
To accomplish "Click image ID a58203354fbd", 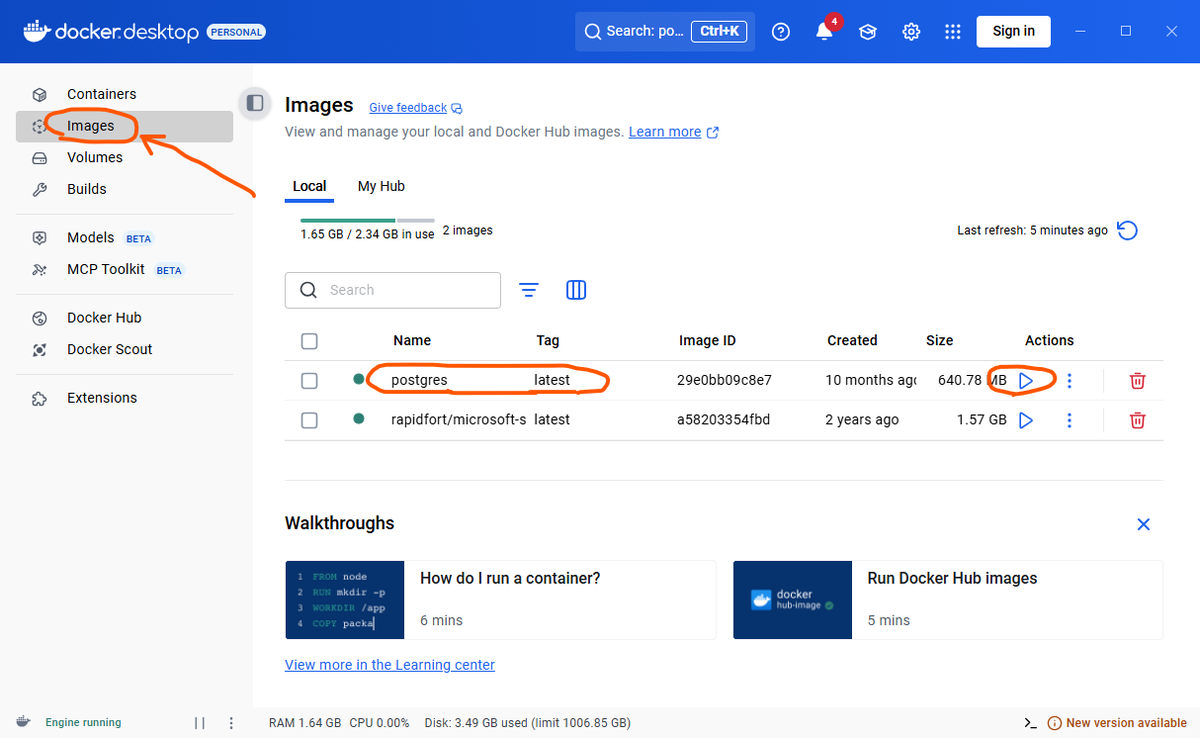I will click(x=724, y=420).
